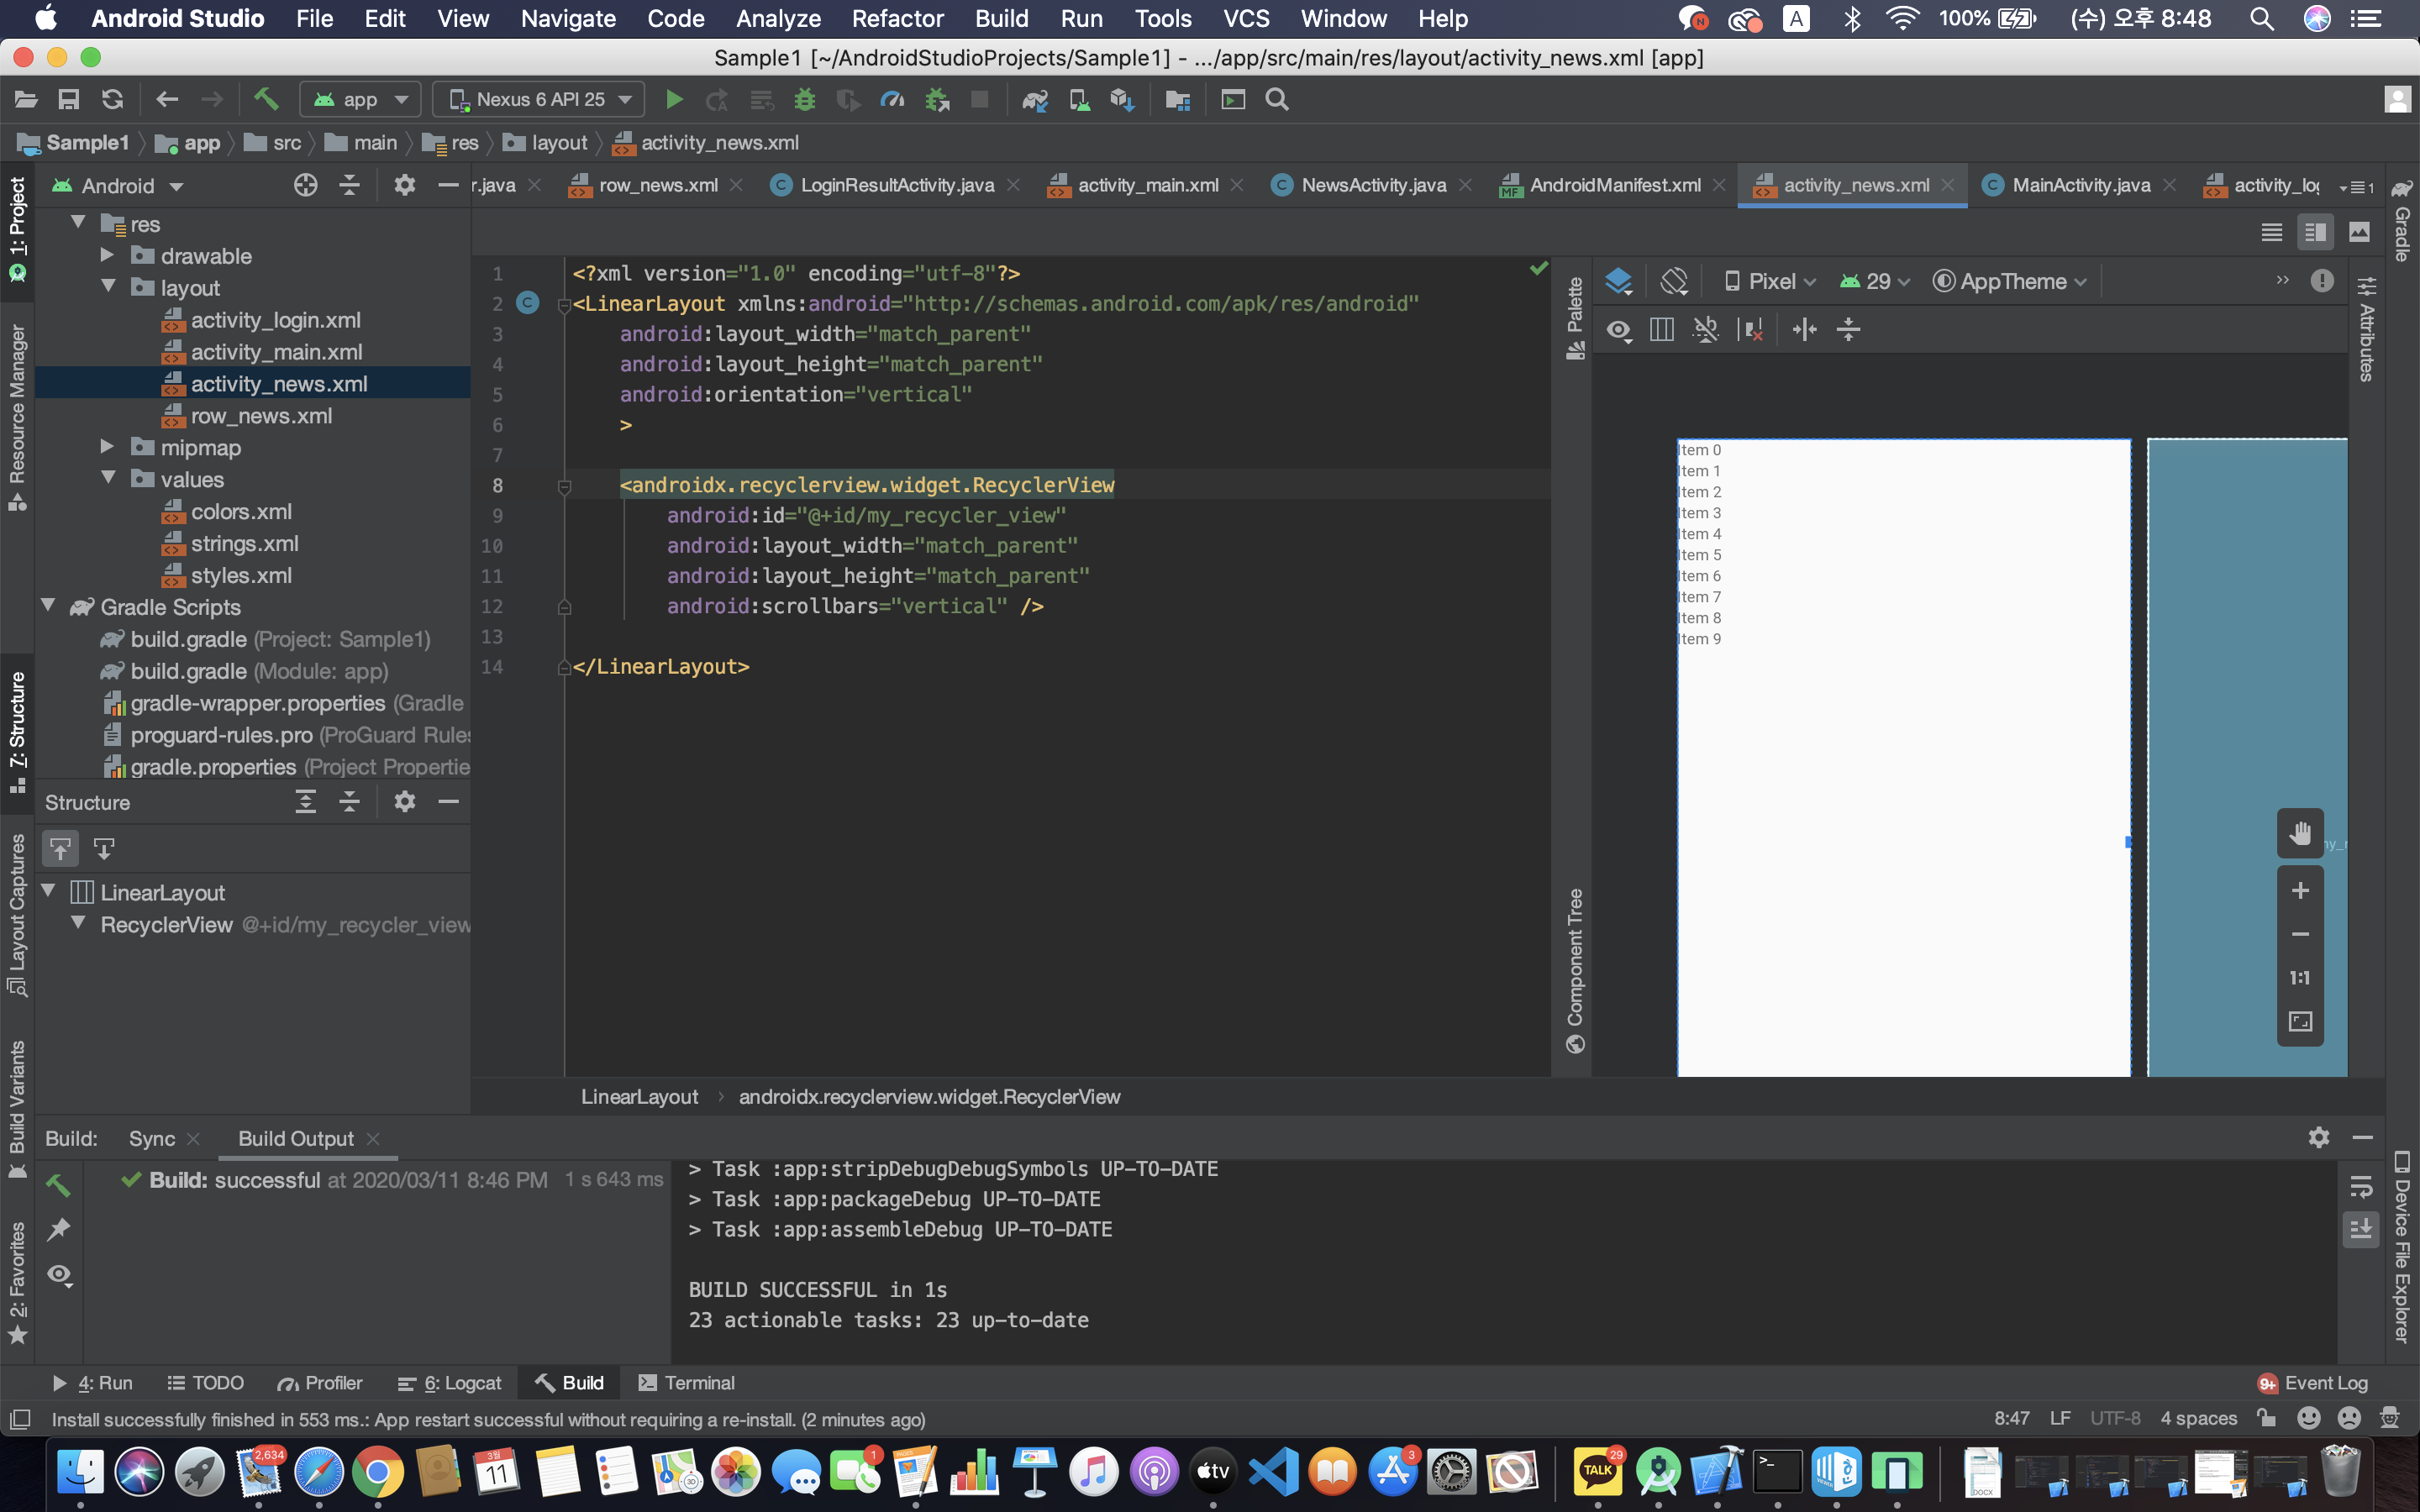
Task: Open the AVD Manager toolbar icon
Action: click(1079, 99)
